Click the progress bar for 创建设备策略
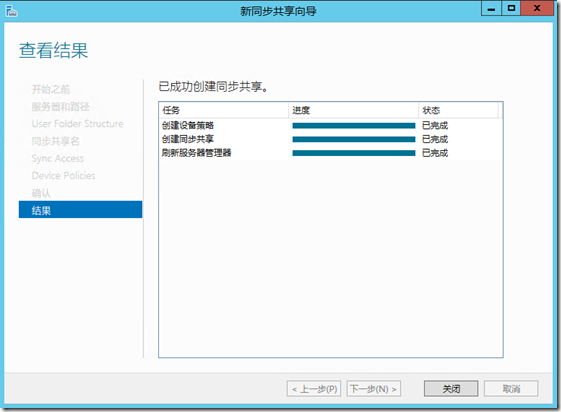The height and width of the screenshot is (412, 561). pyautogui.click(x=354, y=126)
